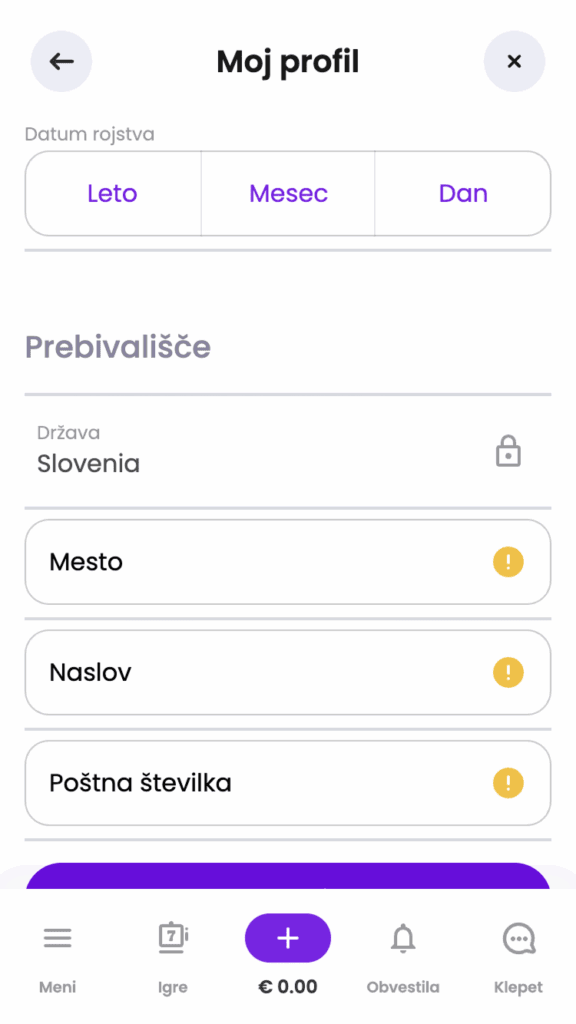Viewport: 576px width, 1024px height.
Task: Open the Meni hamburger icon
Action: [x=57, y=938]
